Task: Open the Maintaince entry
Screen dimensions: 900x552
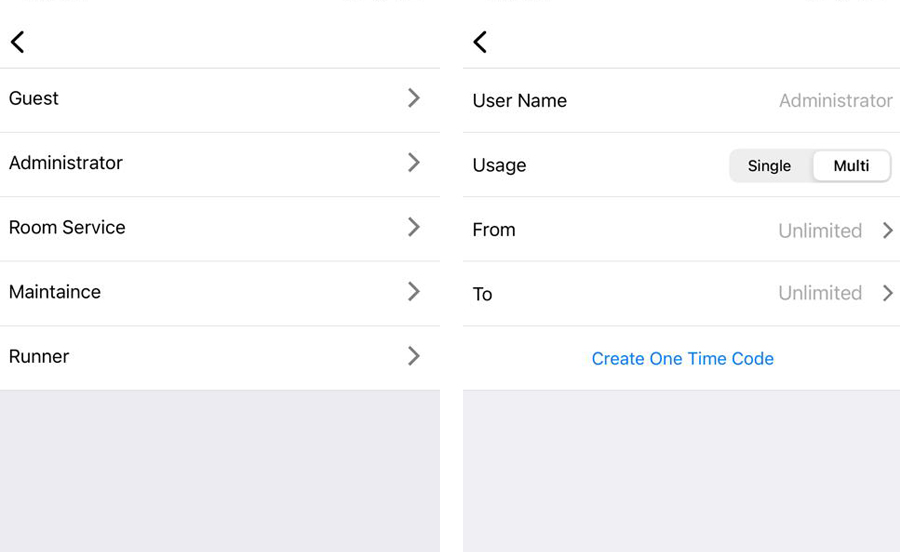Action: click(55, 292)
